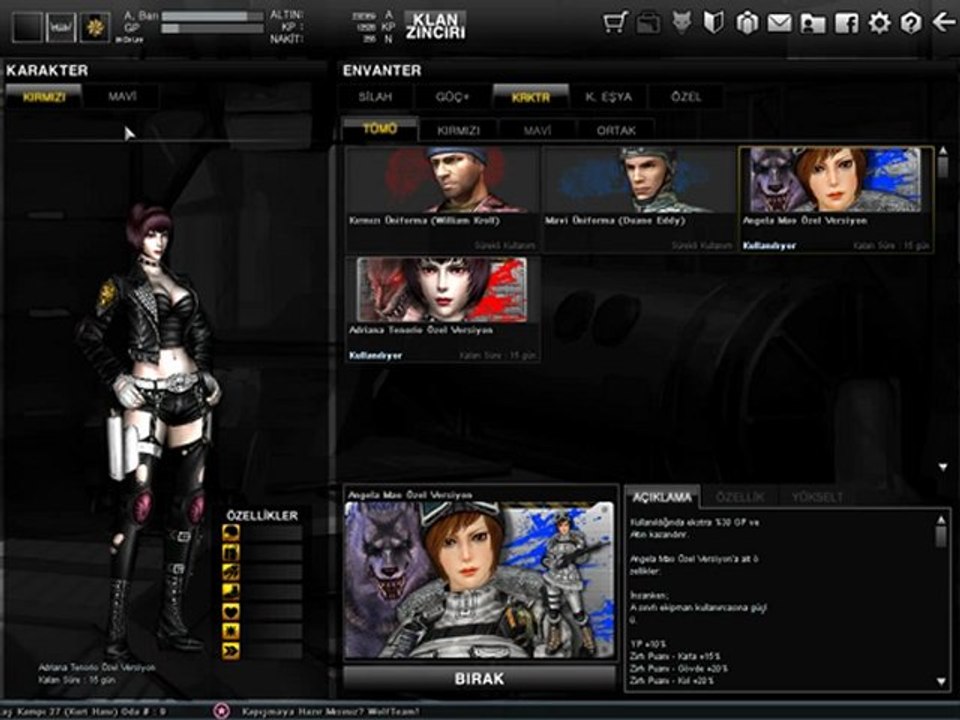This screenshot has width=960, height=720.
Task: Click the 'Kapışmaya Hazır Mısınız? WolfTeam!' ticker
Action: point(331,711)
